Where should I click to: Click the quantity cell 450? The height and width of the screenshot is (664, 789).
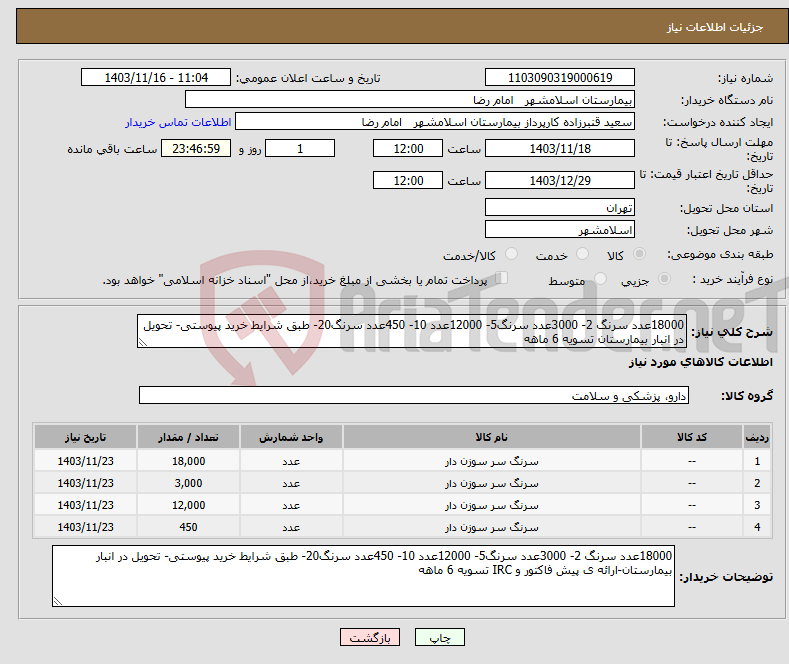click(x=188, y=527)
